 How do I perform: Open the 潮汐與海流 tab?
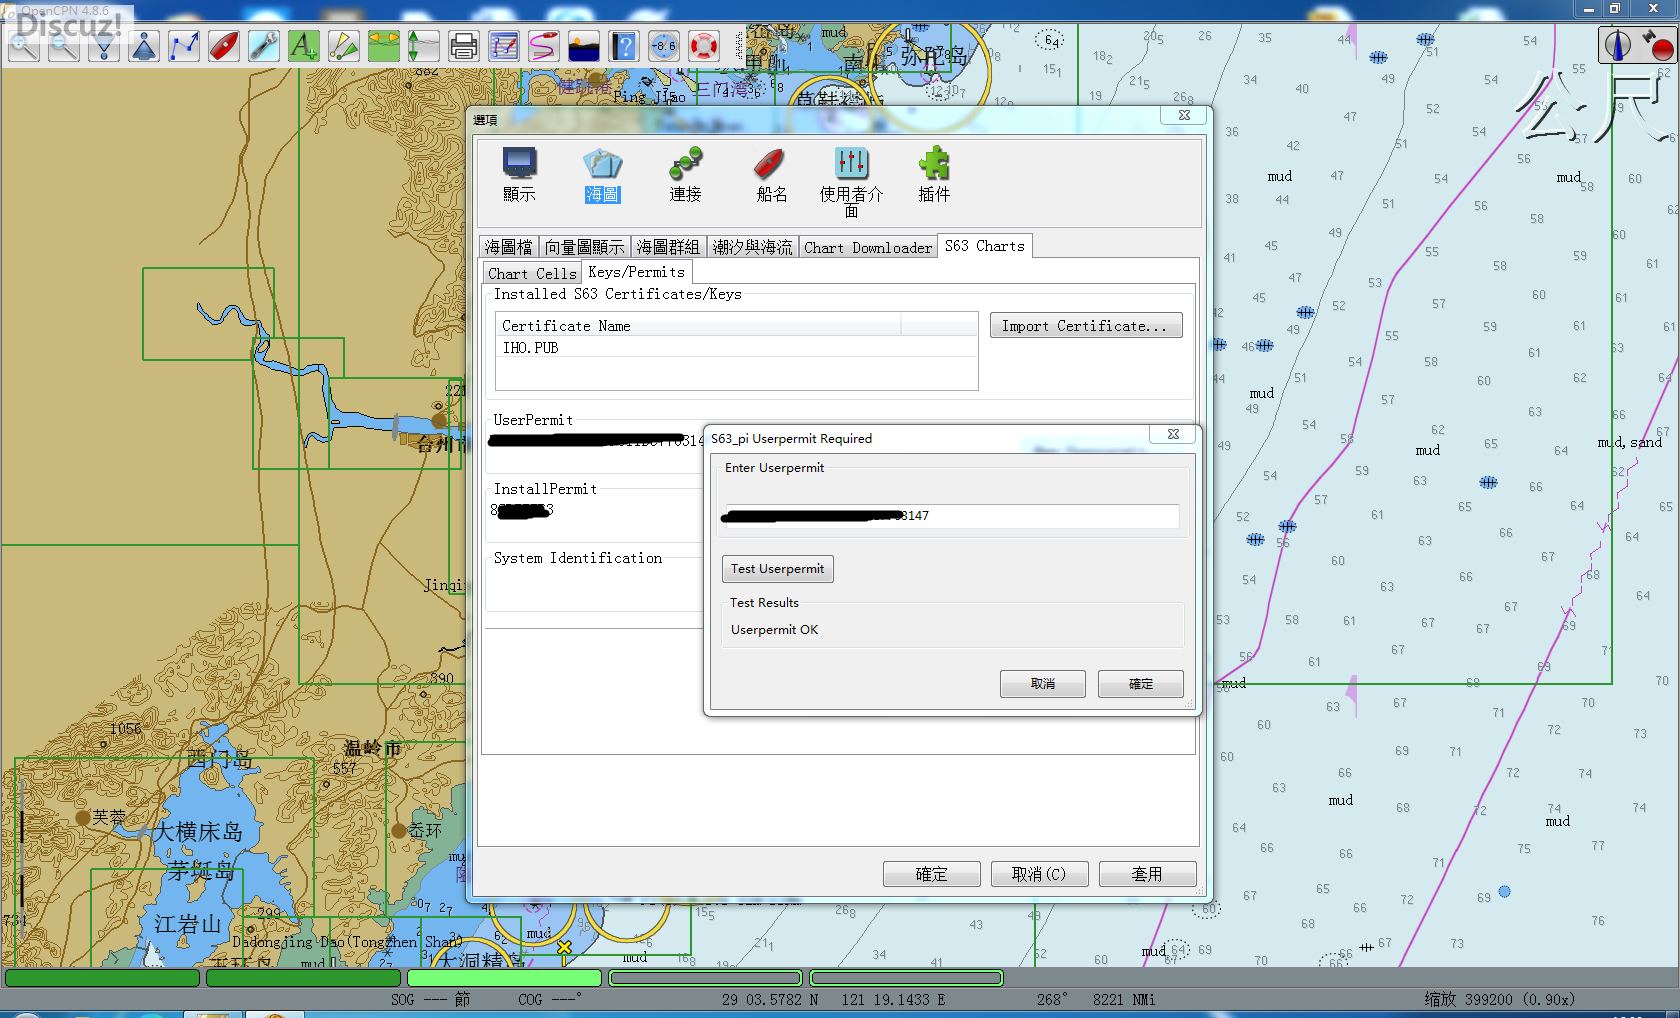coord(752,247)
